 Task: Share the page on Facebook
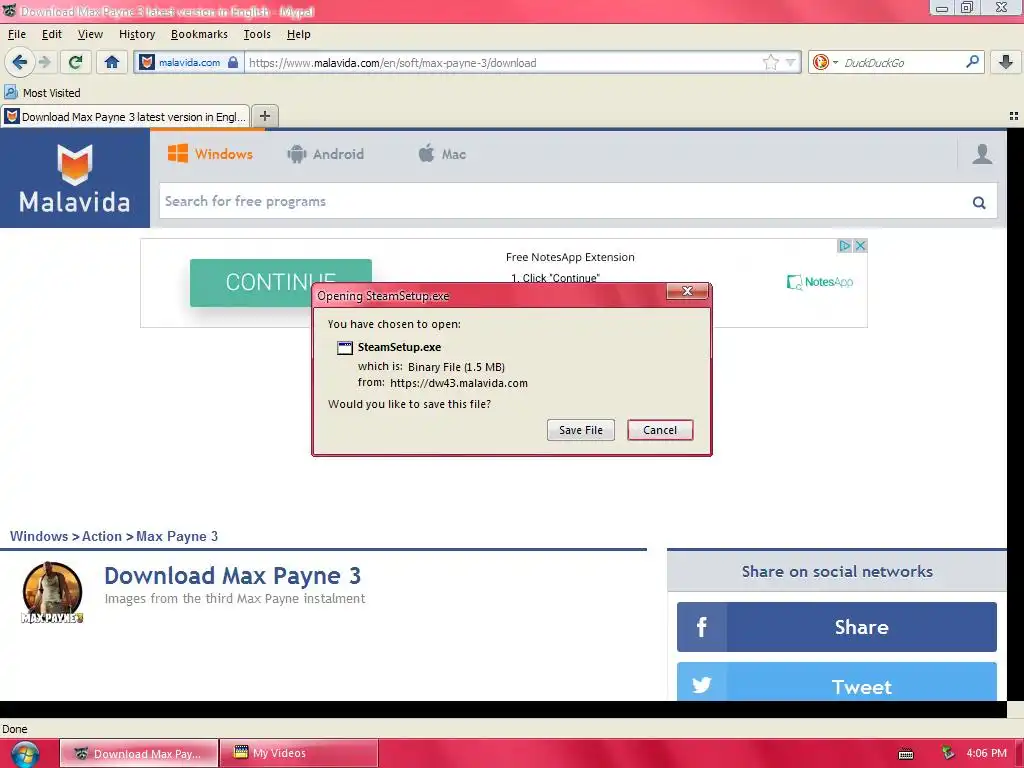[837, 627]
